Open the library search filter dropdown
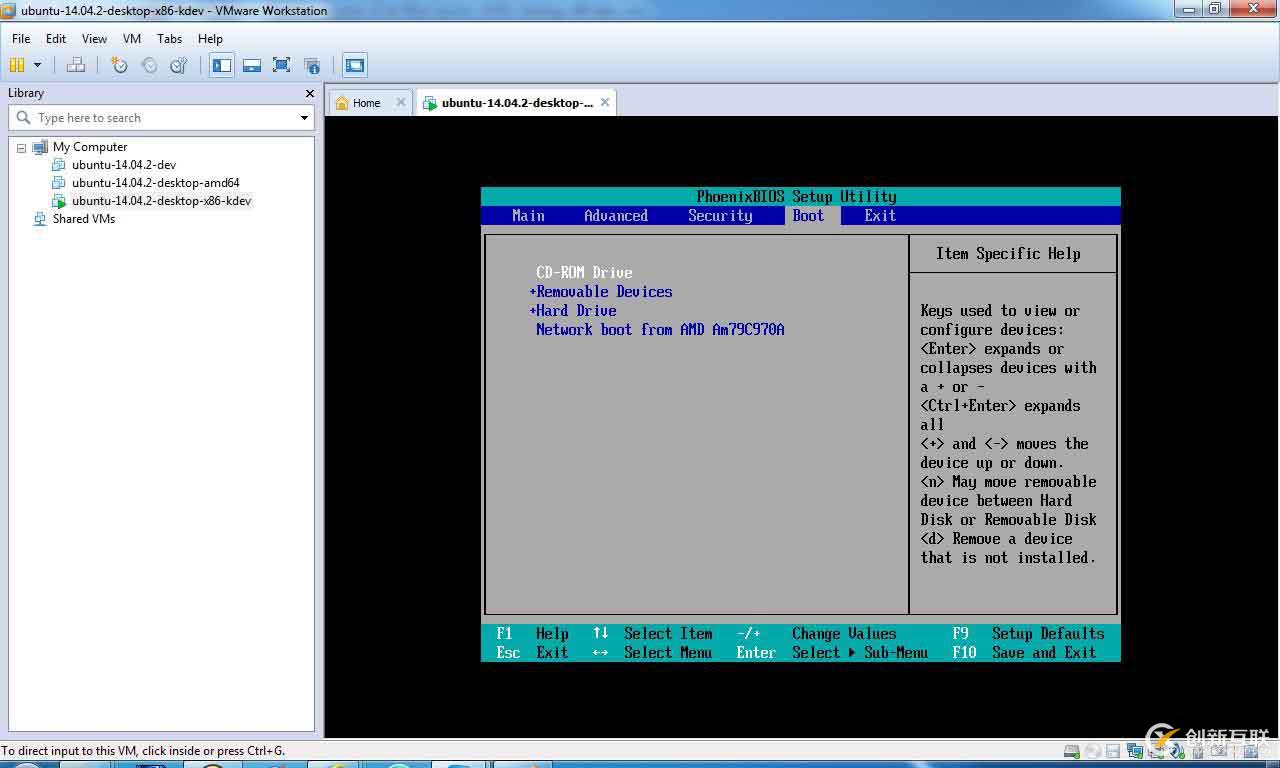The width and height of the screenshot is (1280, 768). coord(304,118)
